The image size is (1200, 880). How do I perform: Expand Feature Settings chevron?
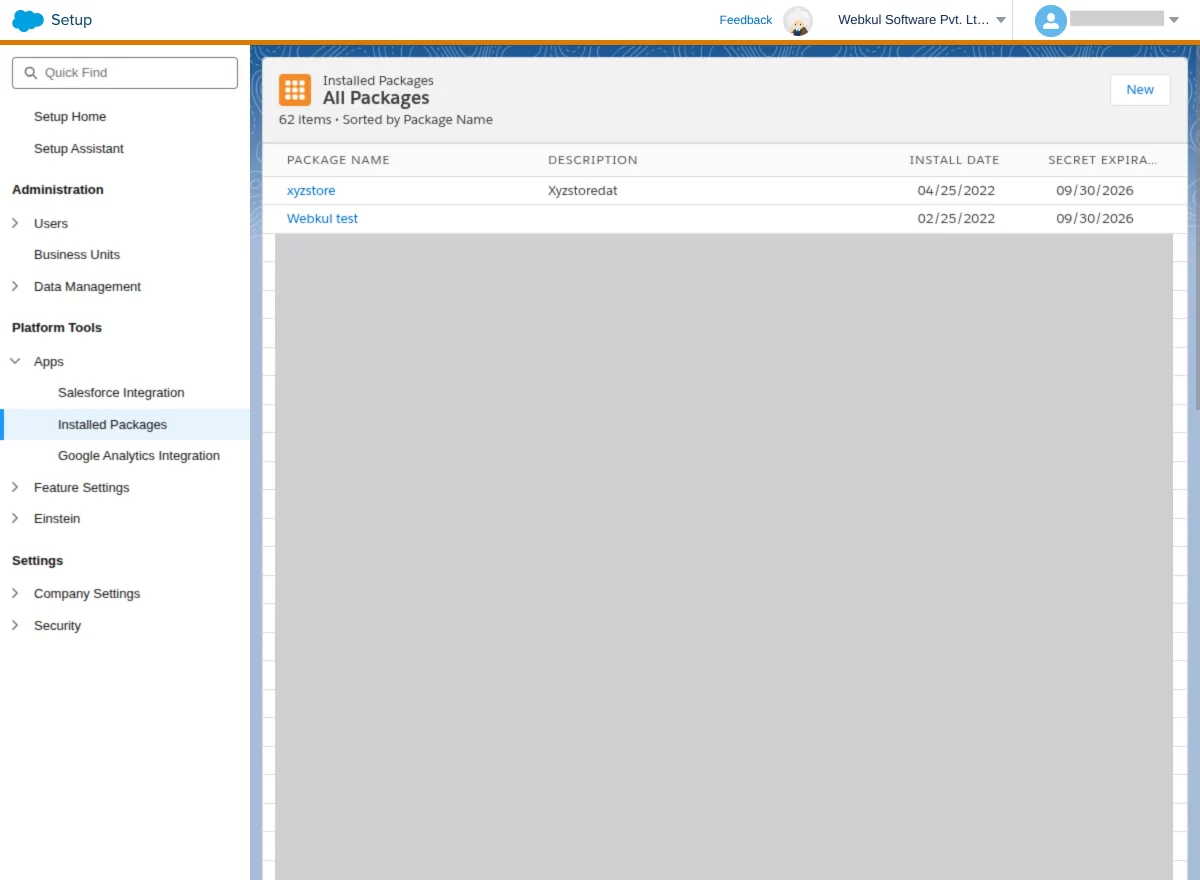coord(15,487)
